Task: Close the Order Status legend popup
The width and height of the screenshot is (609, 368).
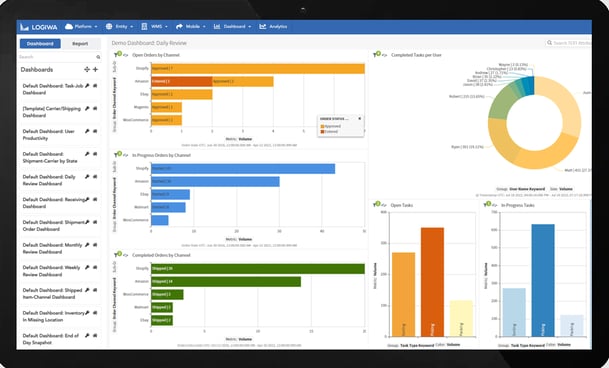Action: [360, 119]
